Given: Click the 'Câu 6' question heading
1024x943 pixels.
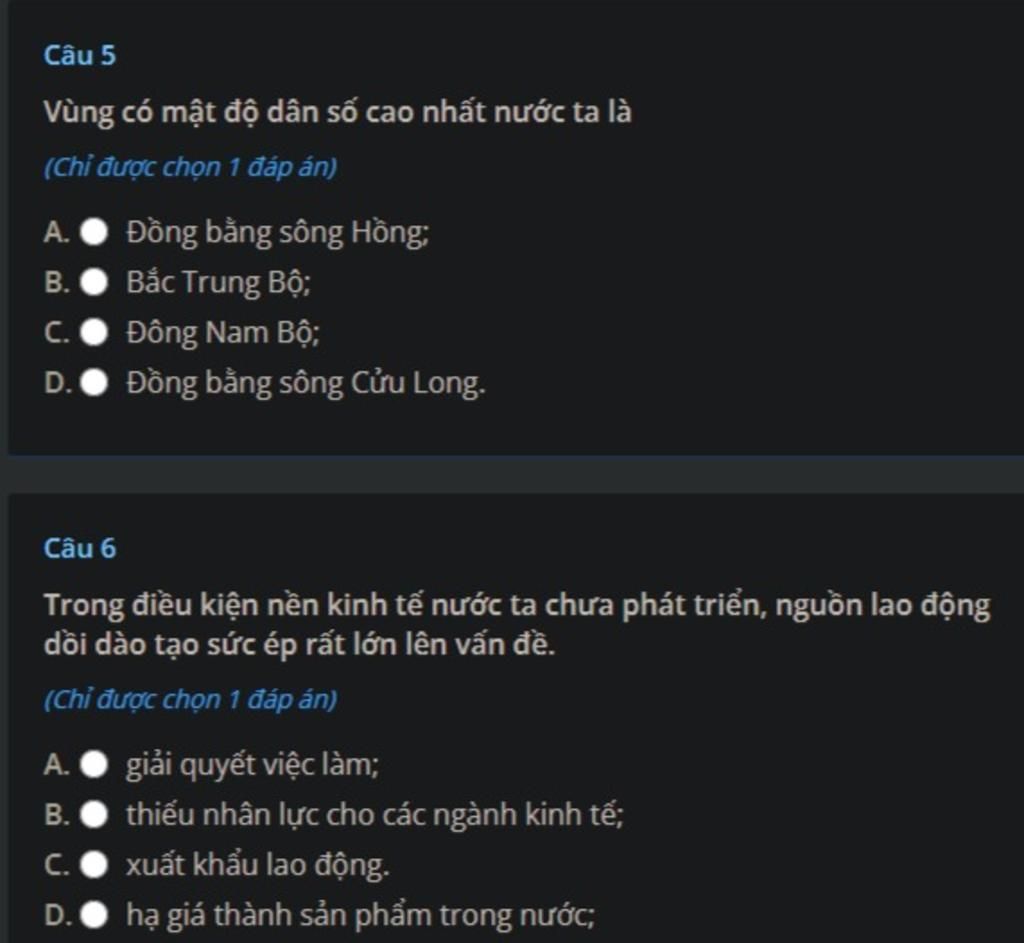Looking at the screenshot, I should 80,548.
